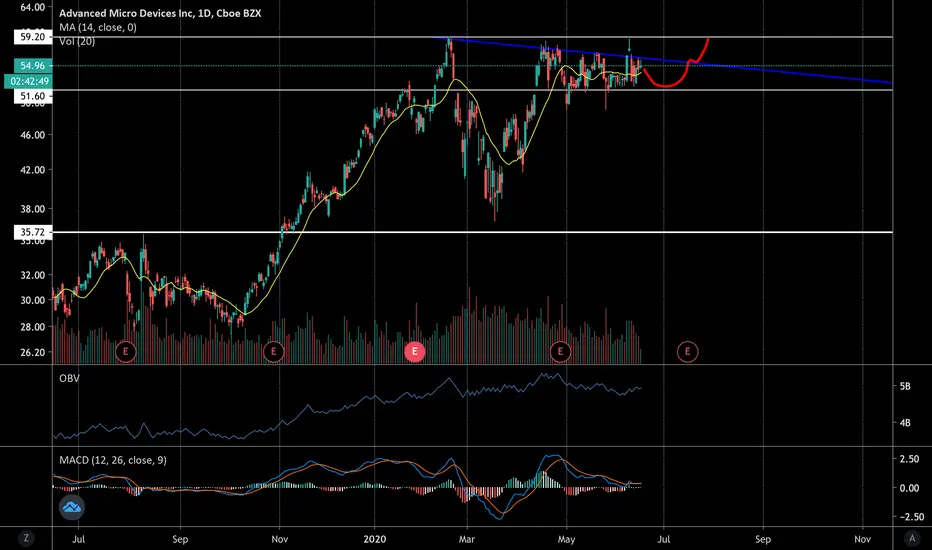
Task: Click the 4B value on OBV axis
Action: point(905,423)
